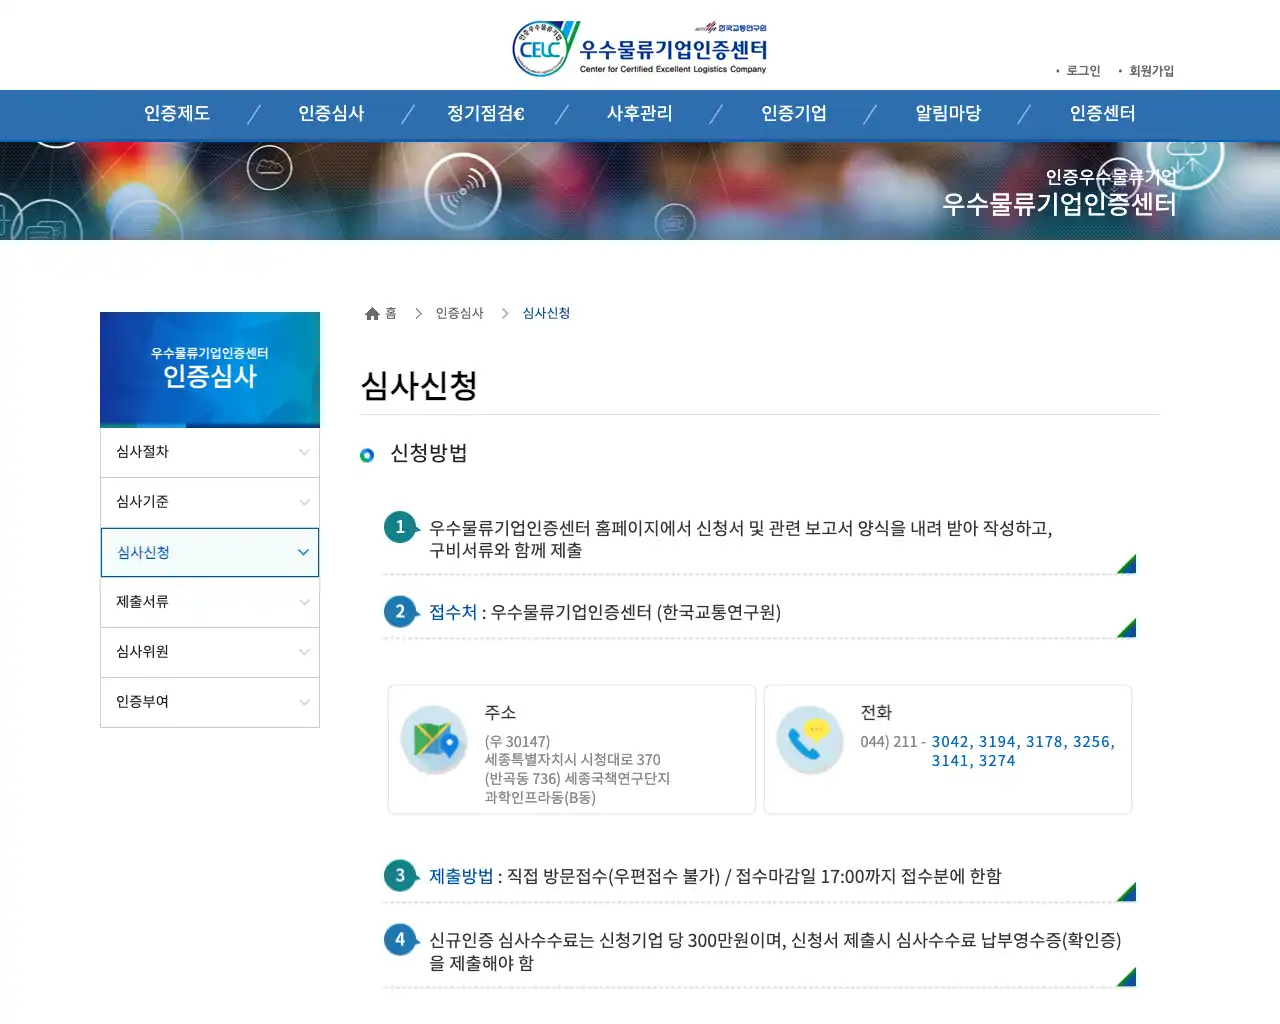Screen dimensions: 1280x1024
Task: Click the map location icon beside 주소
Action: pos(434,740)
